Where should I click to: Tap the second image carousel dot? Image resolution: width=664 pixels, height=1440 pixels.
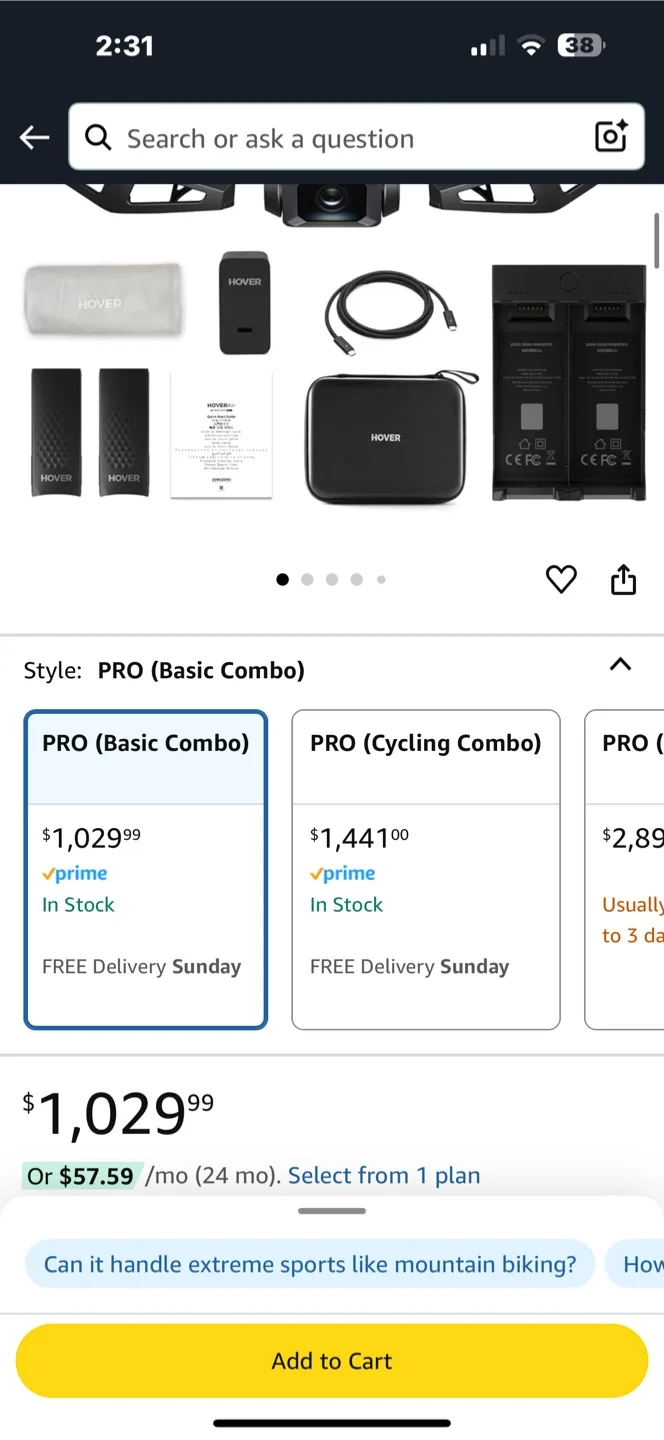(x=307, y=579)
